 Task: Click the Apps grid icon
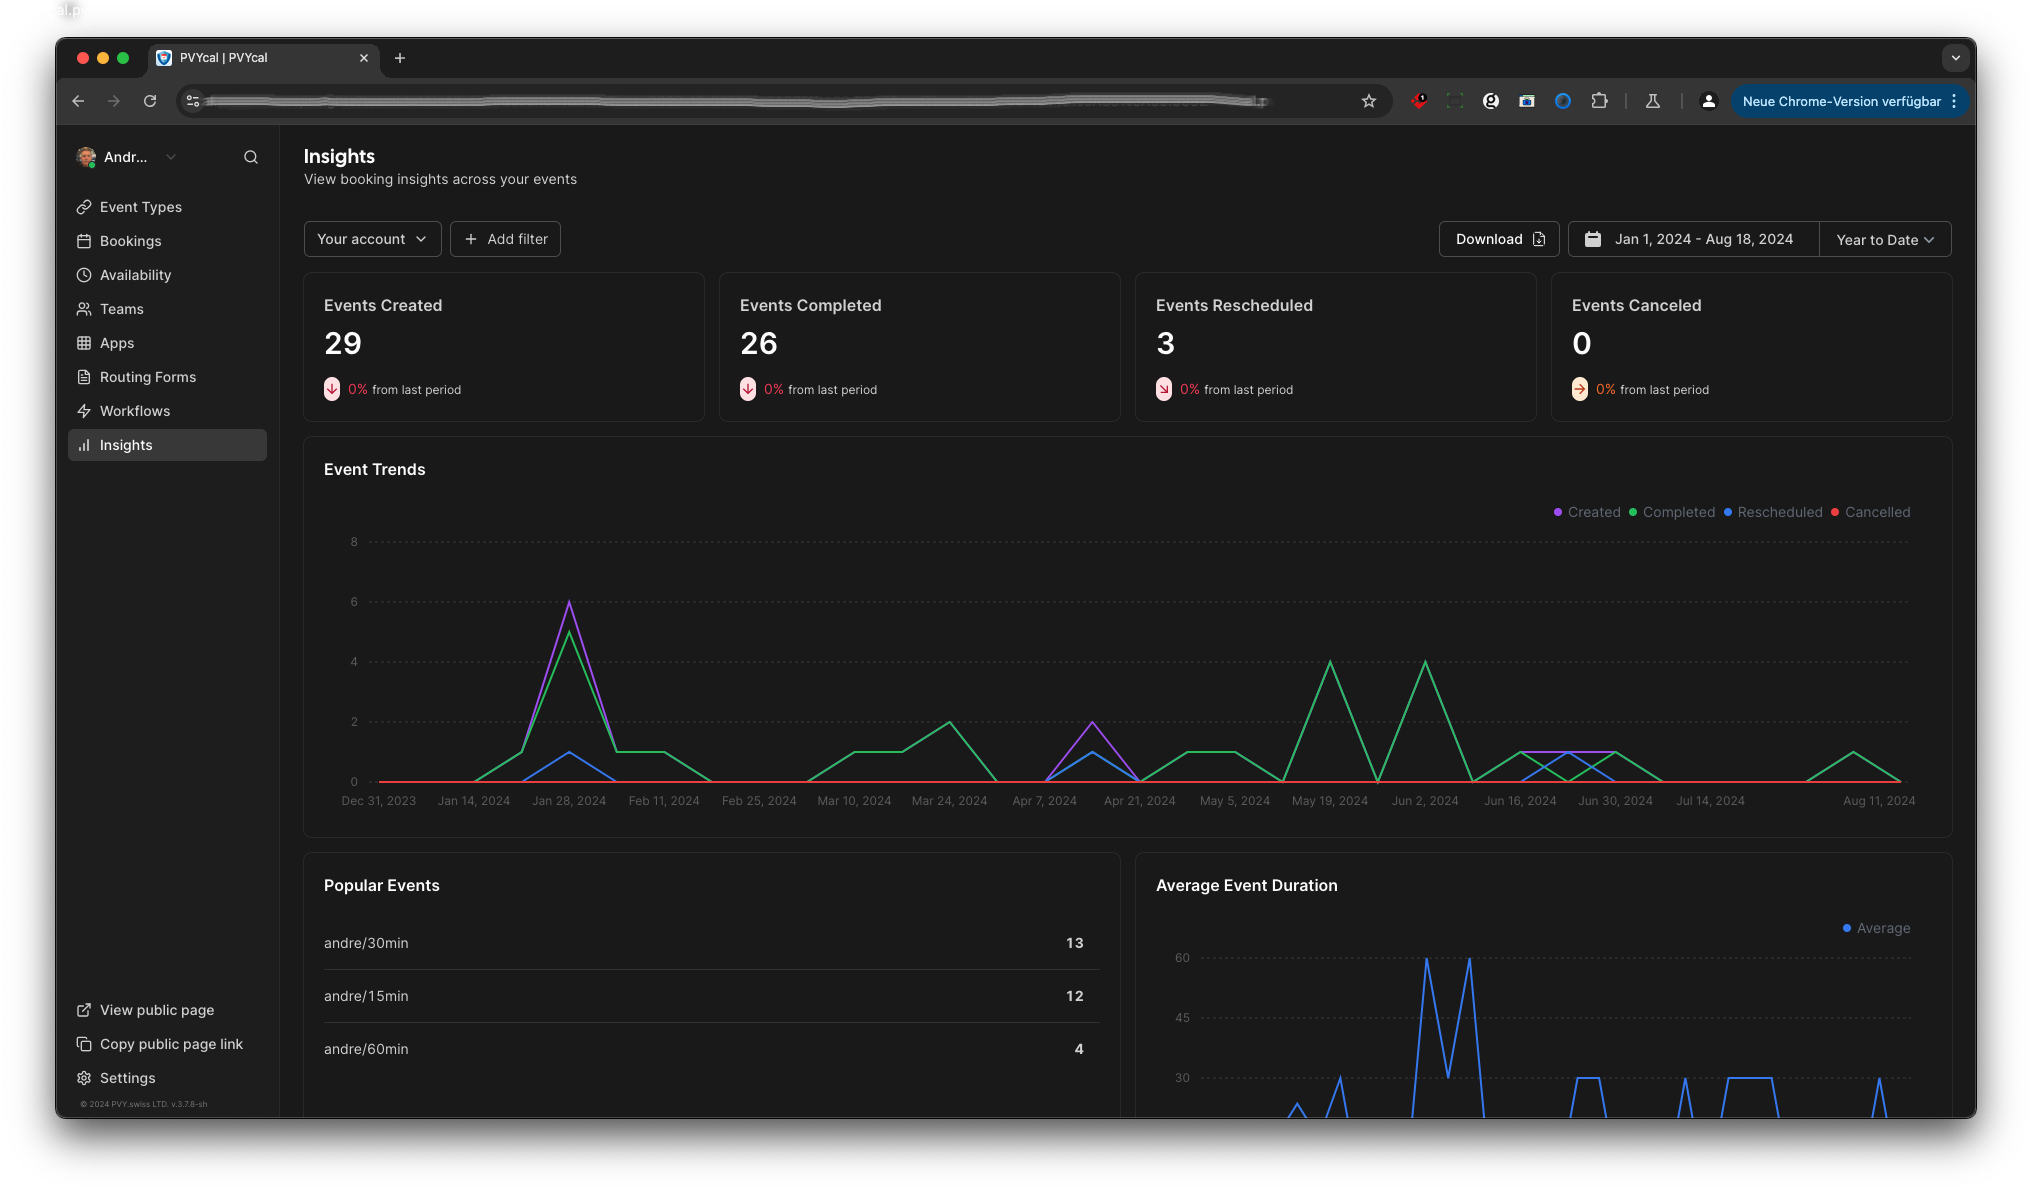pyautogui.click(x=84, y=343)
